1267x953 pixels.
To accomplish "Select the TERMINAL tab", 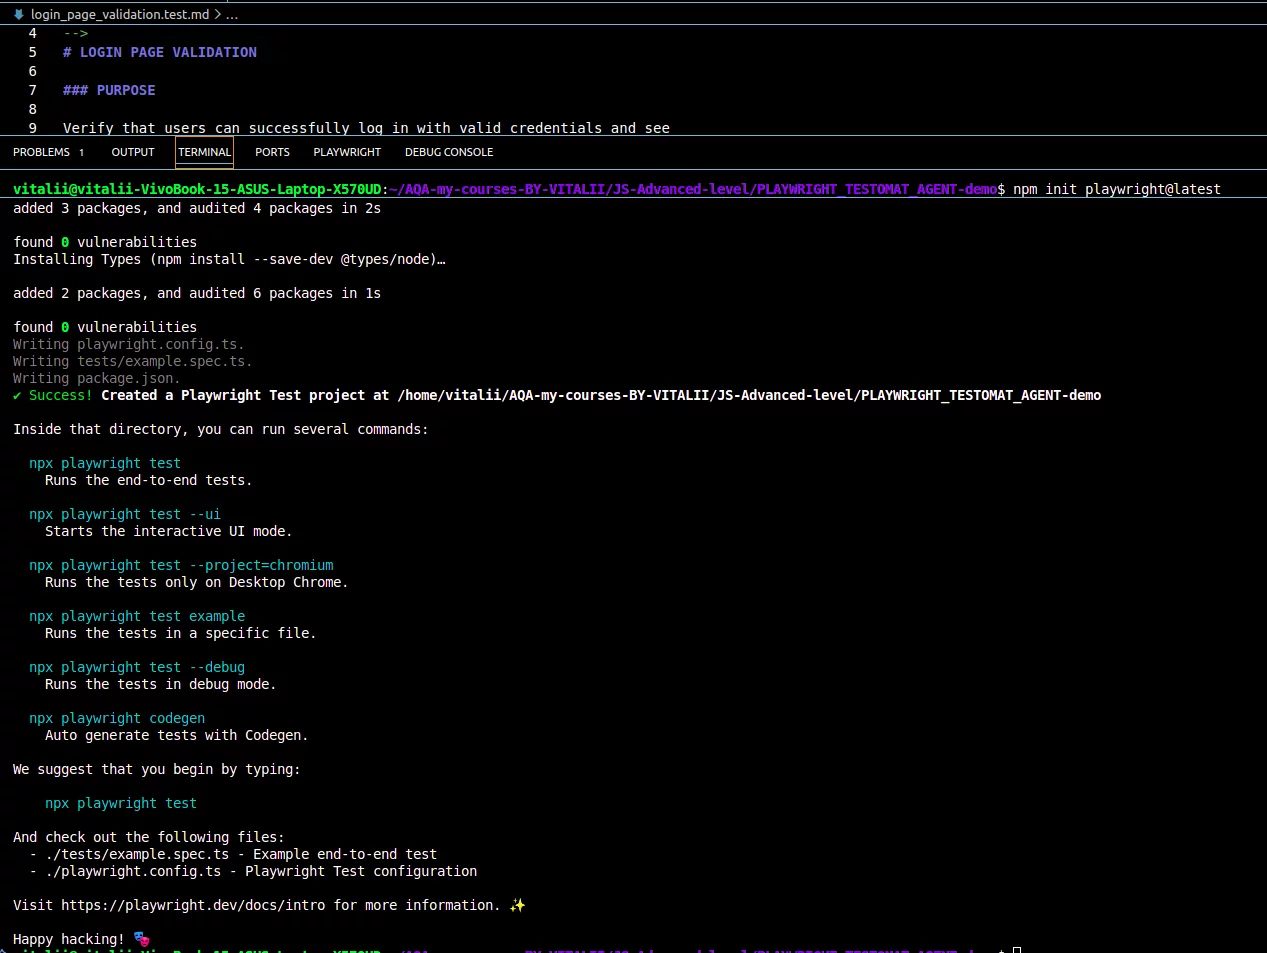I will (204, 152).
